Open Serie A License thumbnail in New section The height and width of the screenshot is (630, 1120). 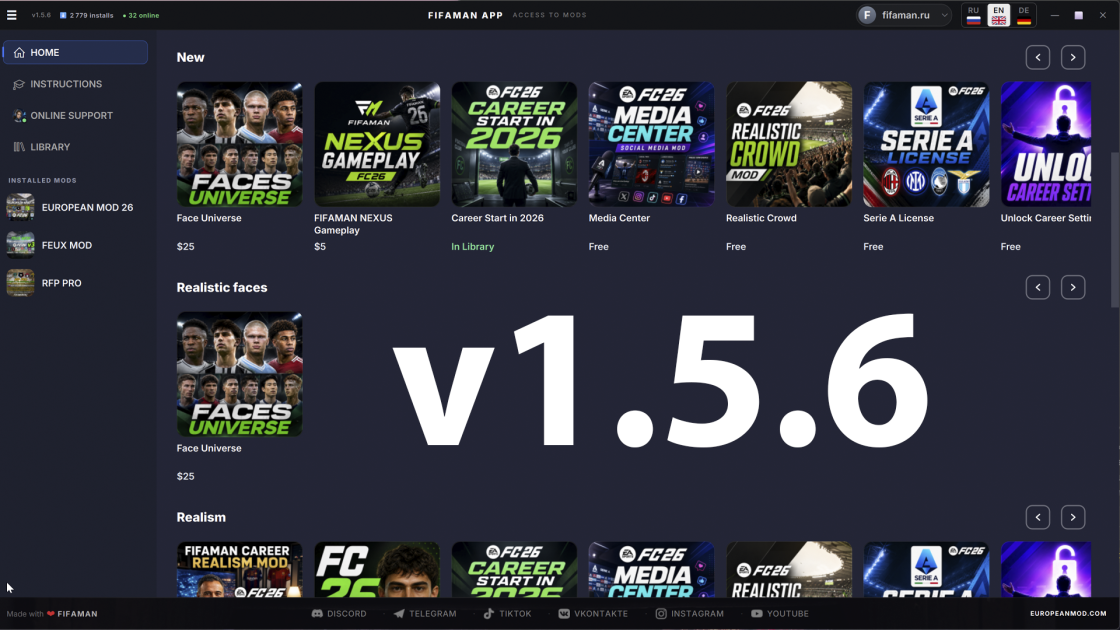point(926,144)
